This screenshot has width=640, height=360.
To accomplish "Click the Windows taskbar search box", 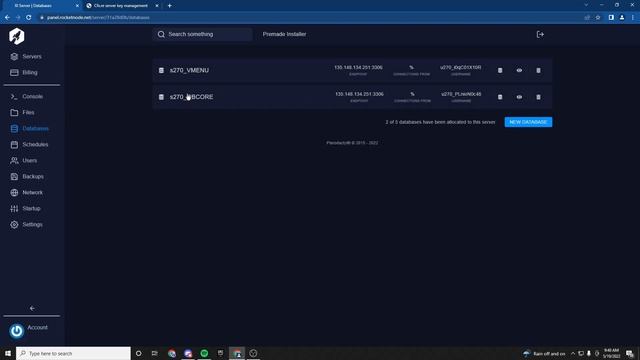I will (73, 353).
